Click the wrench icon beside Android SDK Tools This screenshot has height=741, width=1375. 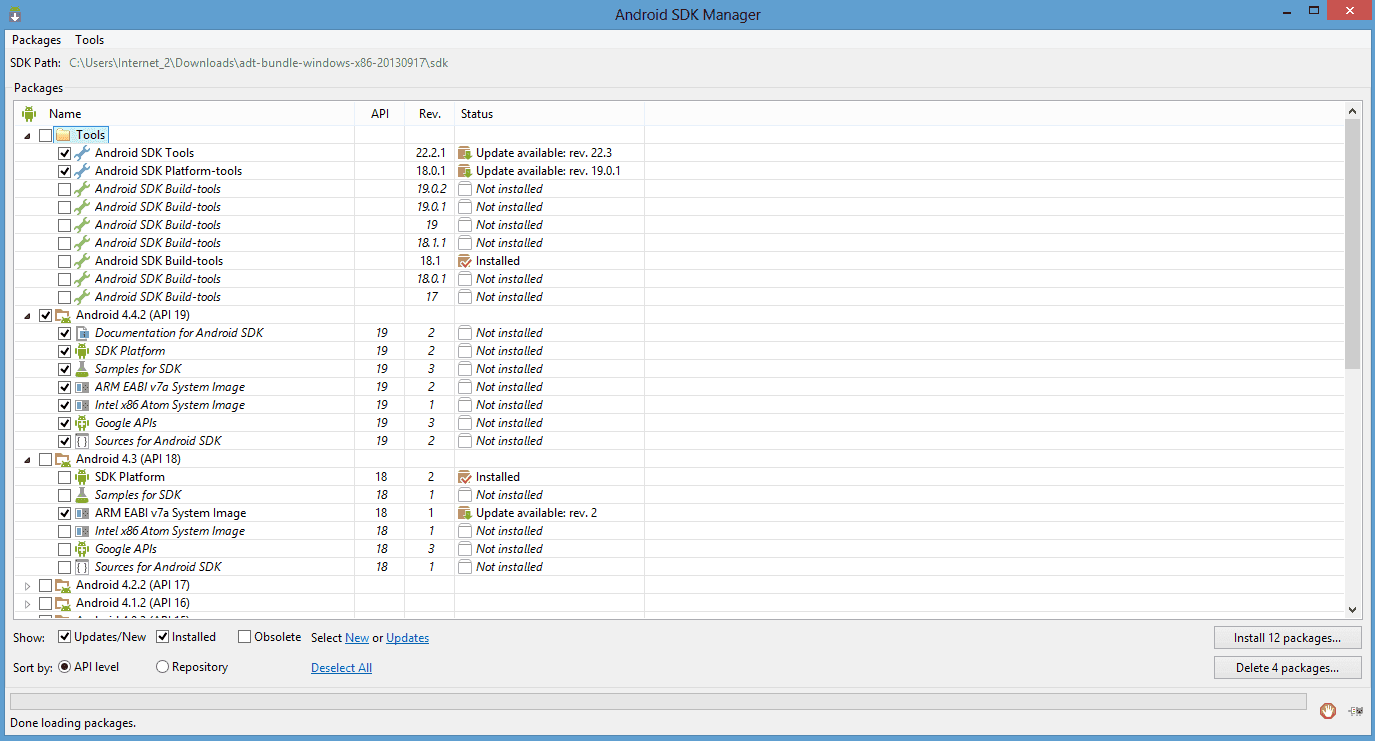pos(82,153)
